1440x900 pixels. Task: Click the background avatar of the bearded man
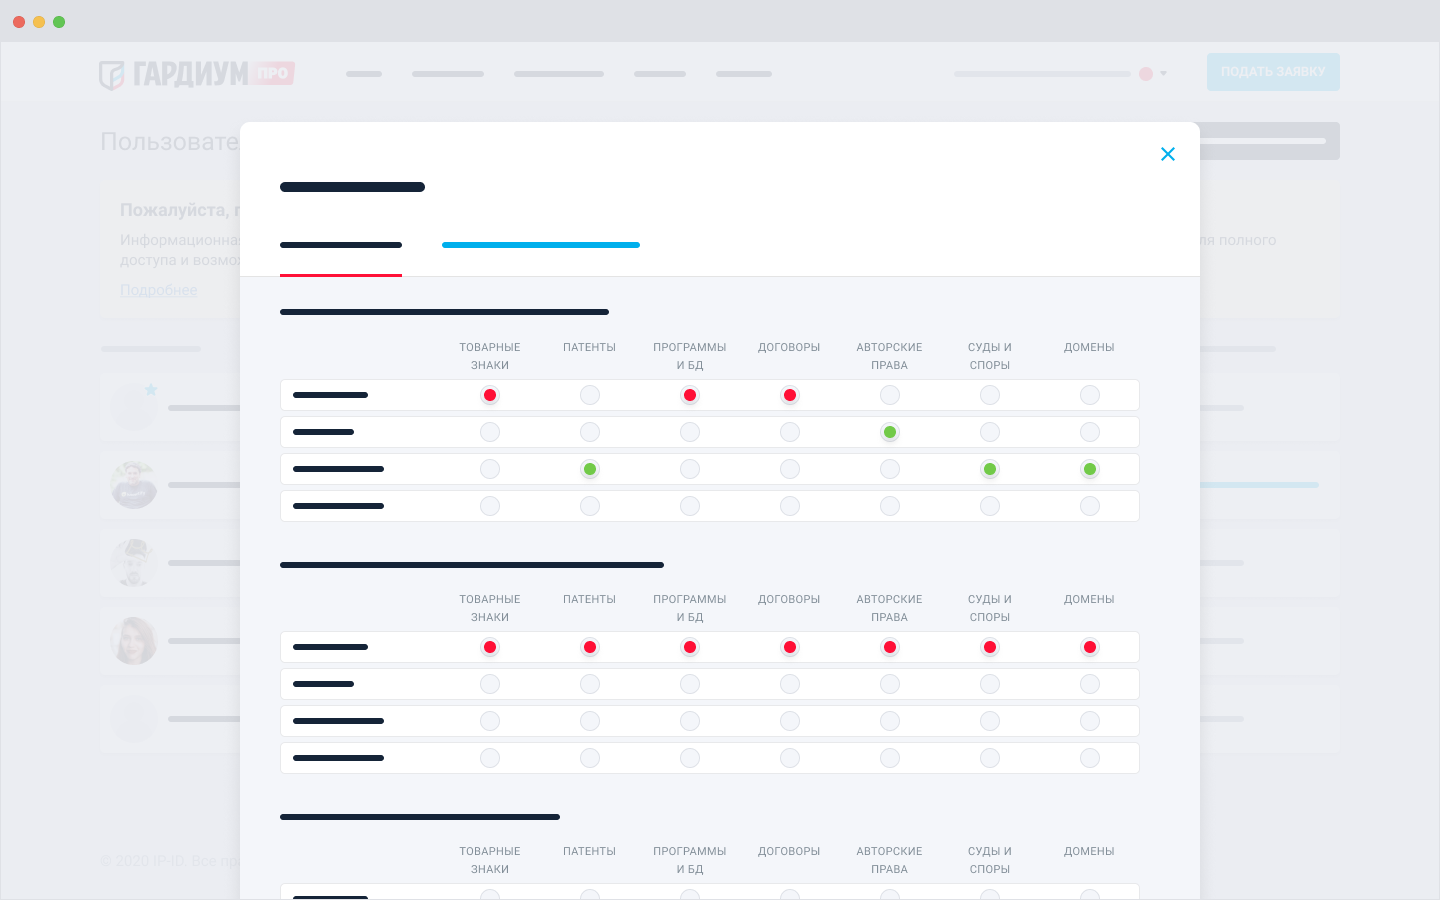click(134, 563)
